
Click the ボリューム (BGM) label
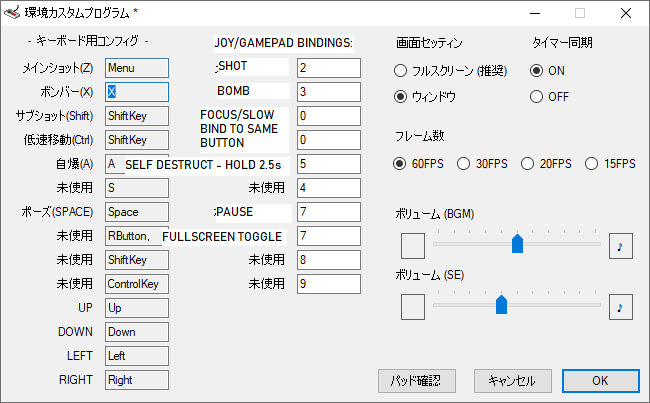pos(434,214)
